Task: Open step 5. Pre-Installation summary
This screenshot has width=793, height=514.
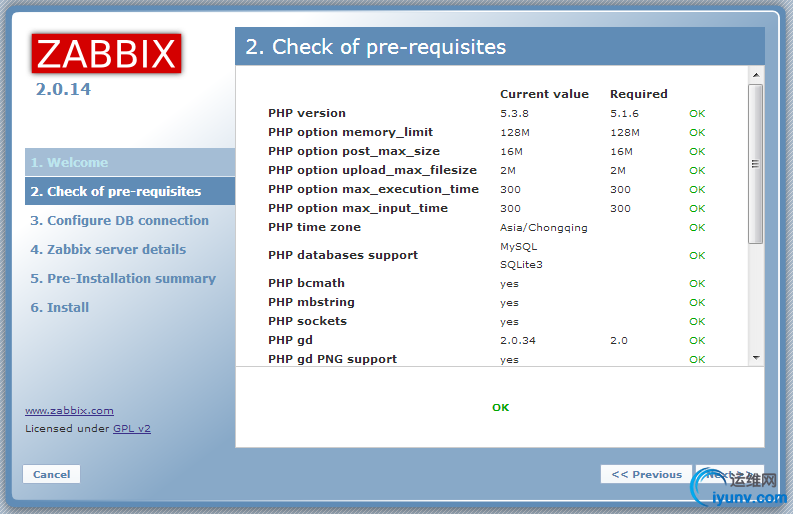Action: [123, 278]
